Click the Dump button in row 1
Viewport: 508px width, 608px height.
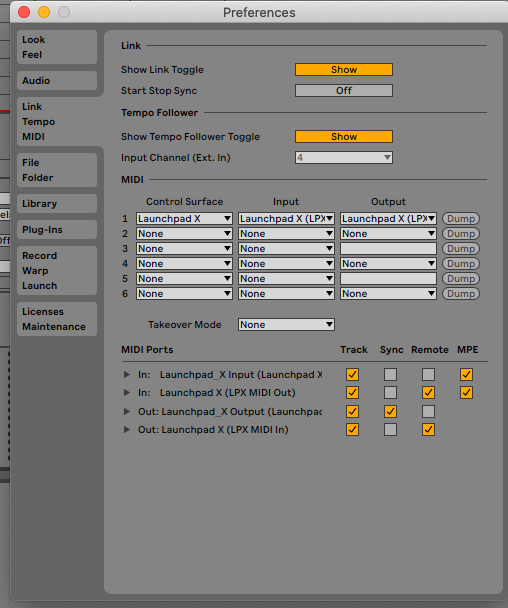tap(461, 219)
